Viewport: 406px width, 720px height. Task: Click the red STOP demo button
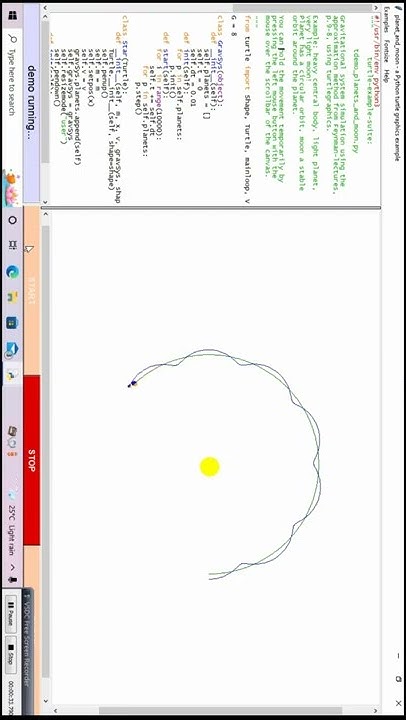coord(32,461)
